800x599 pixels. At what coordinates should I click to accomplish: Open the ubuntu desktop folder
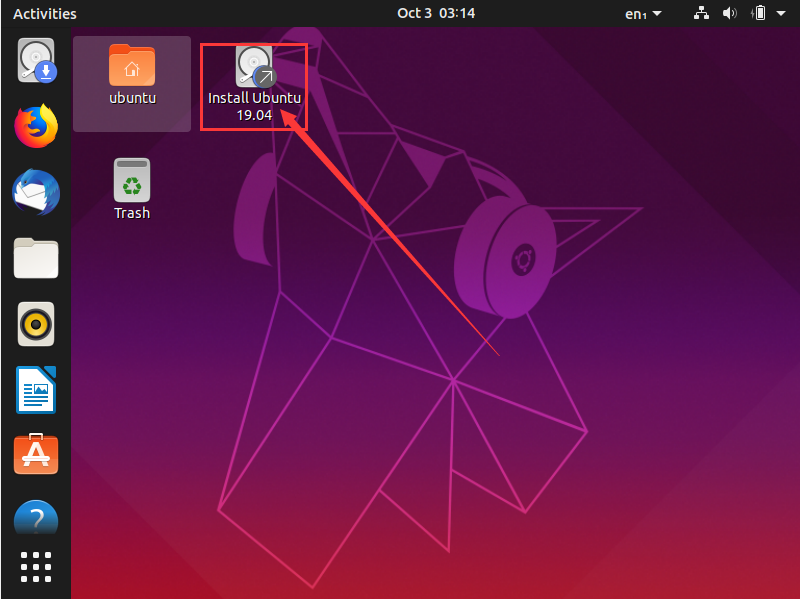131,70
